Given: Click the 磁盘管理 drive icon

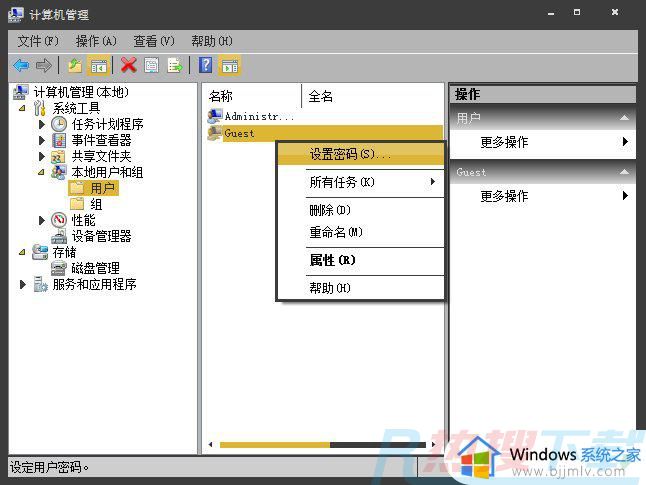Looking at the screenshot, I should [59, 268].
